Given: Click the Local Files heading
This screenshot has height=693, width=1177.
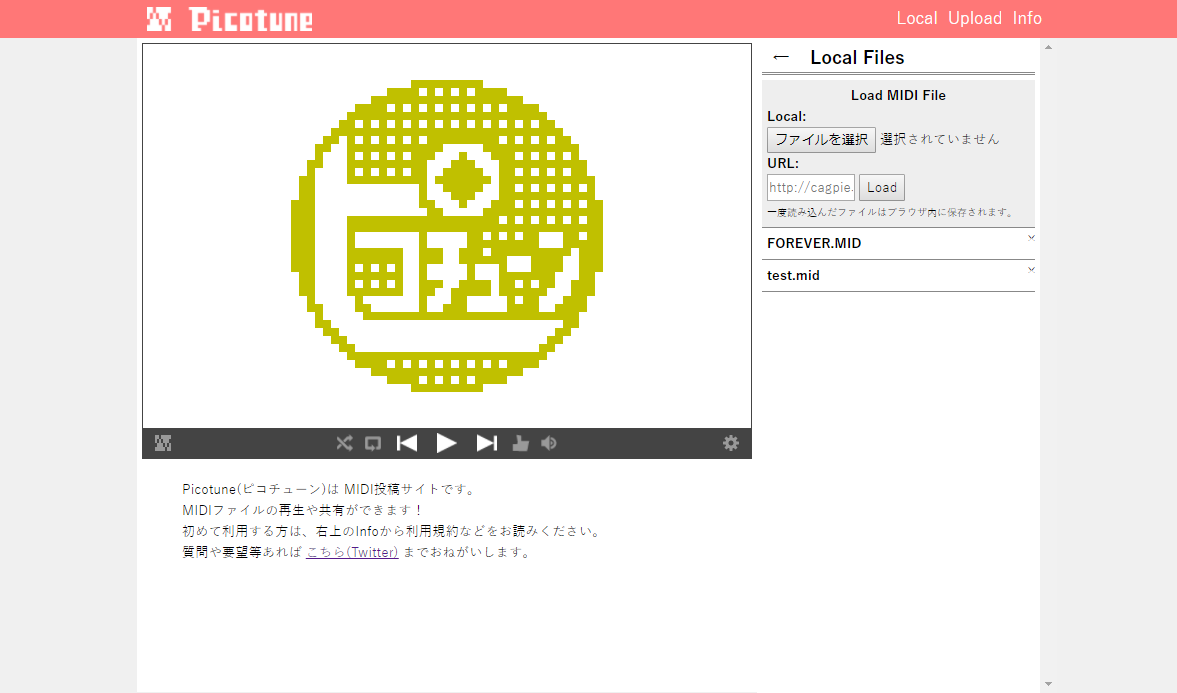Looking at the screenshot, I should pyautogui.click(x=857, y=58).
